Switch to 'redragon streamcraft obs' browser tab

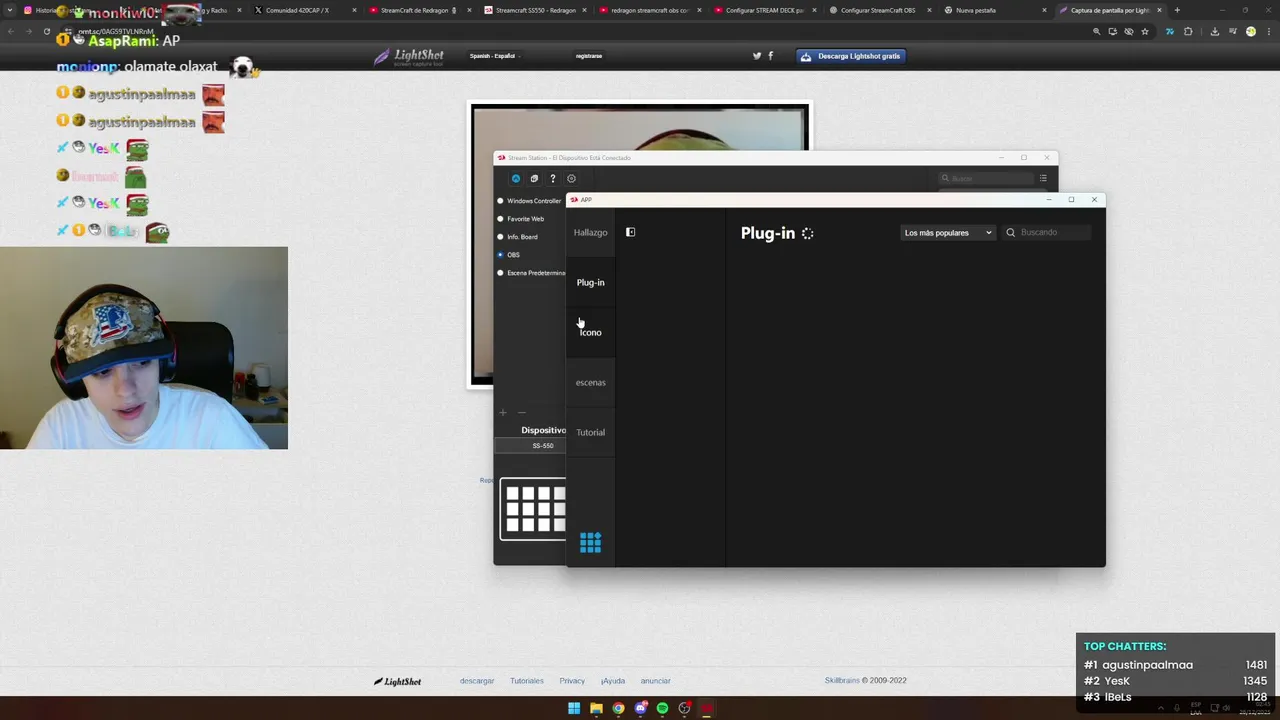[x=649, y=10]
